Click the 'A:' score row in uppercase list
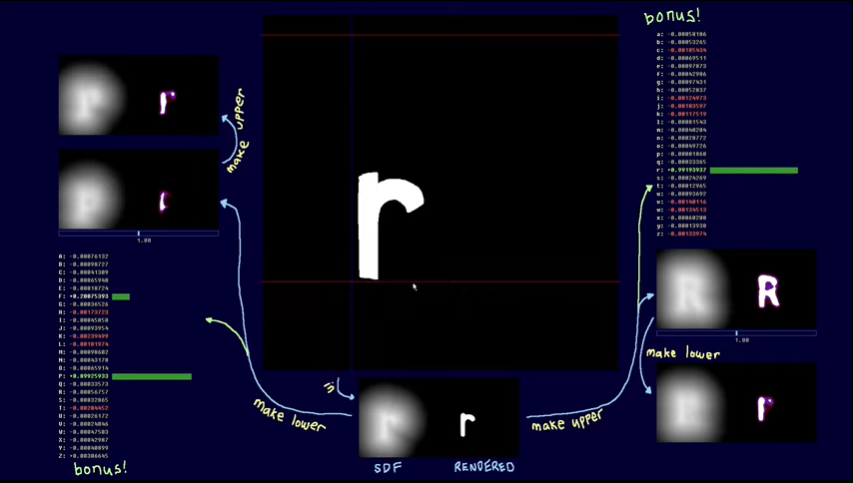 84,256
